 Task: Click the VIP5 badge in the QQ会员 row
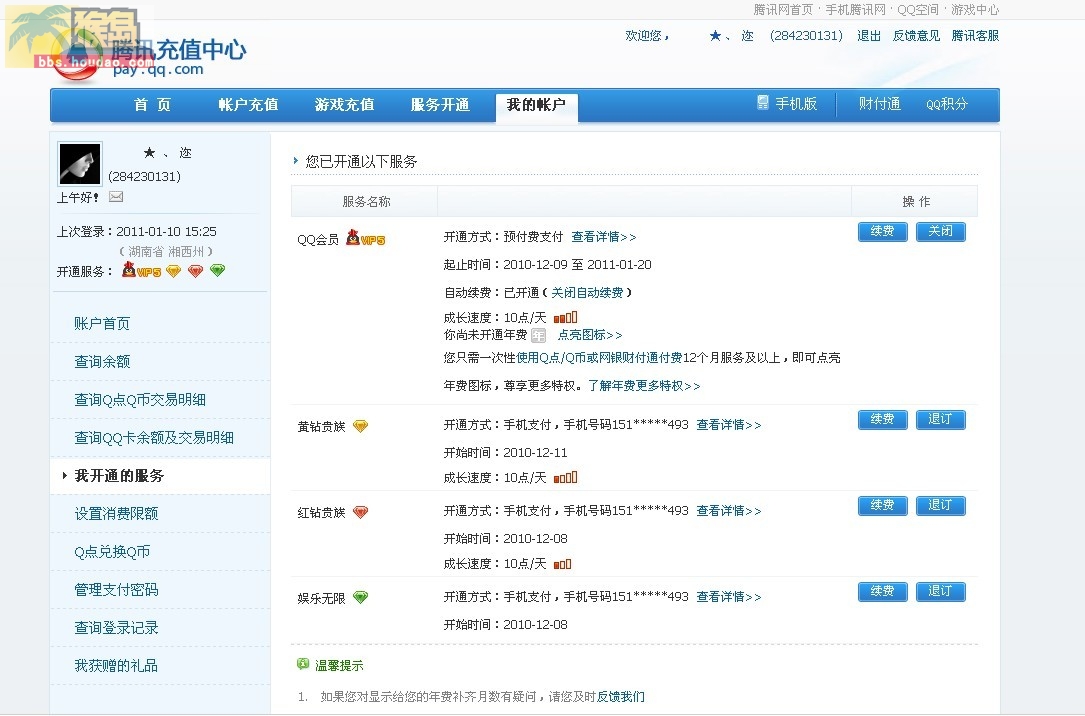[365, 239]
